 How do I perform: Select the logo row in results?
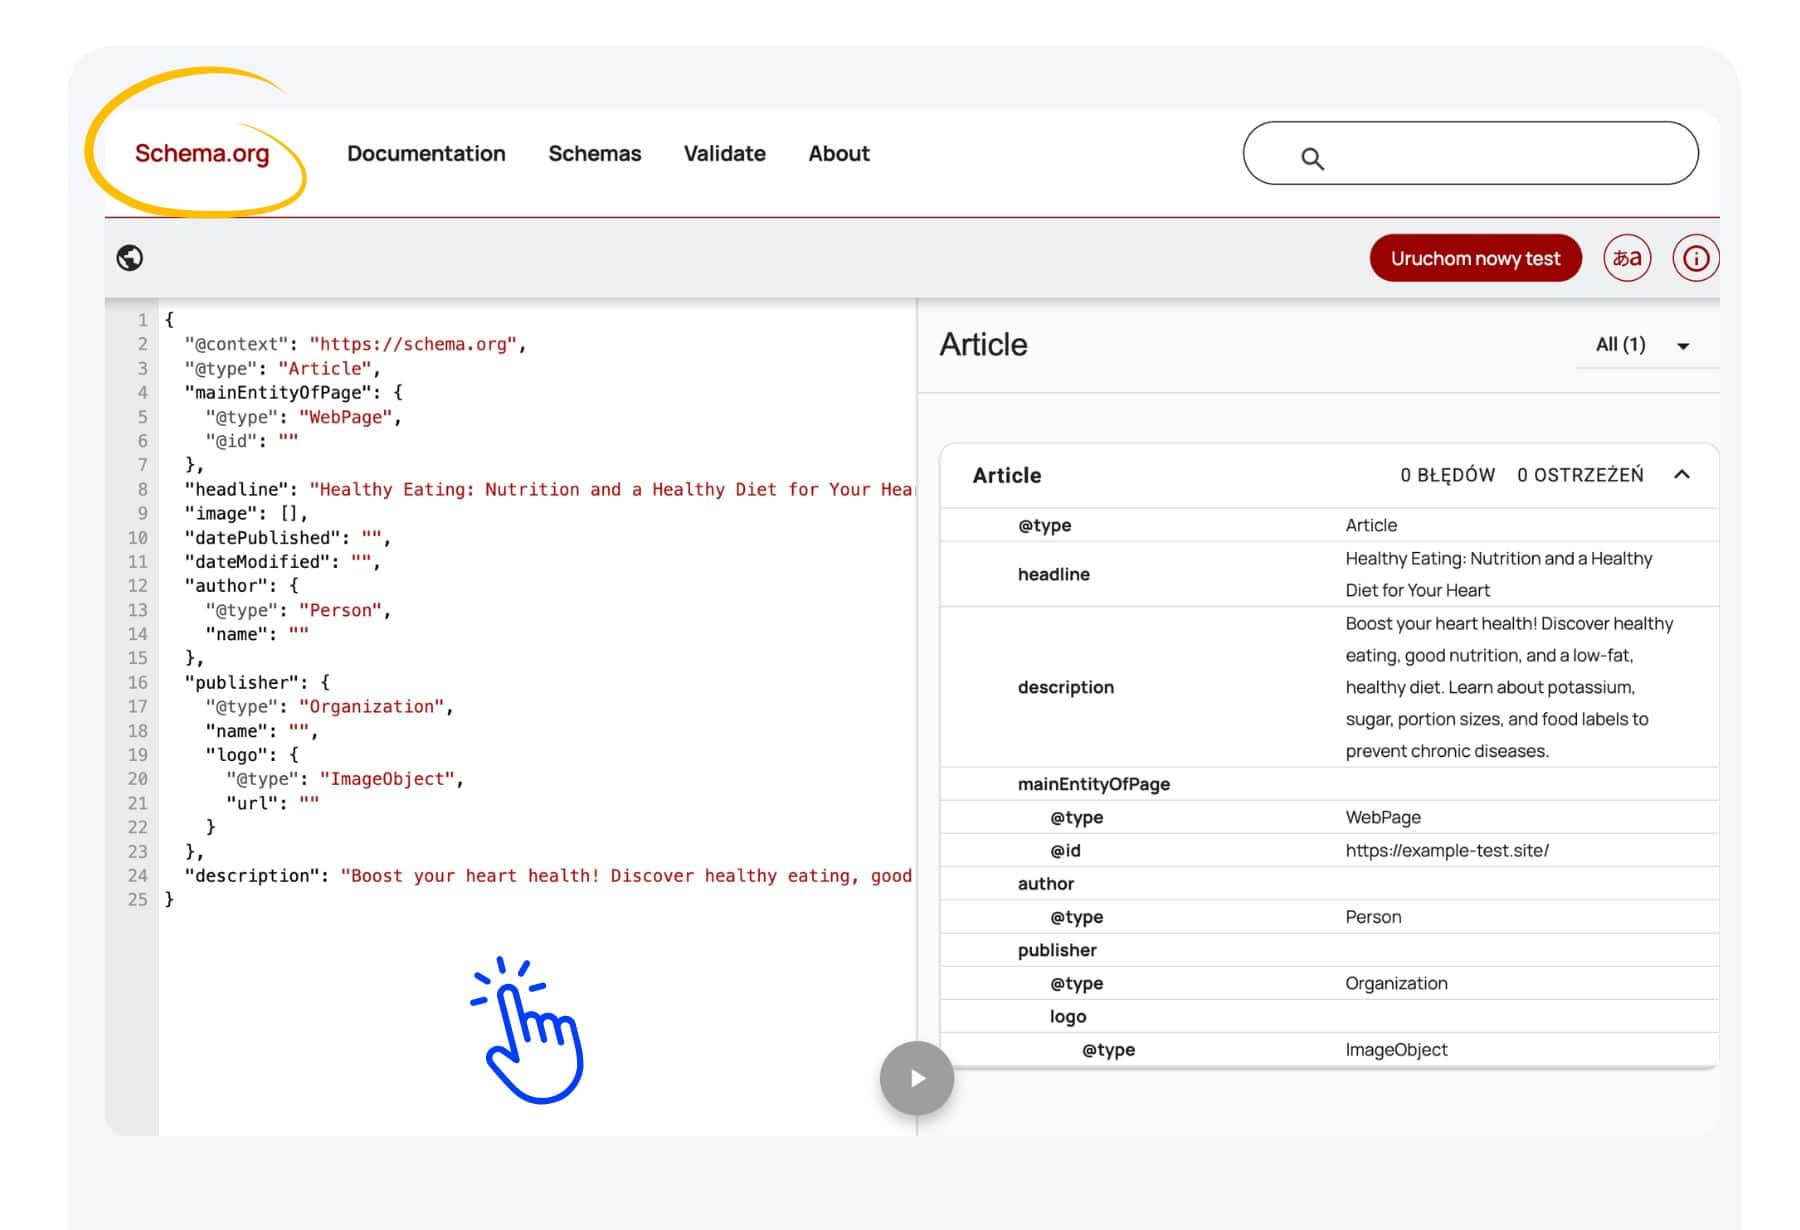coord(1329,1016)
